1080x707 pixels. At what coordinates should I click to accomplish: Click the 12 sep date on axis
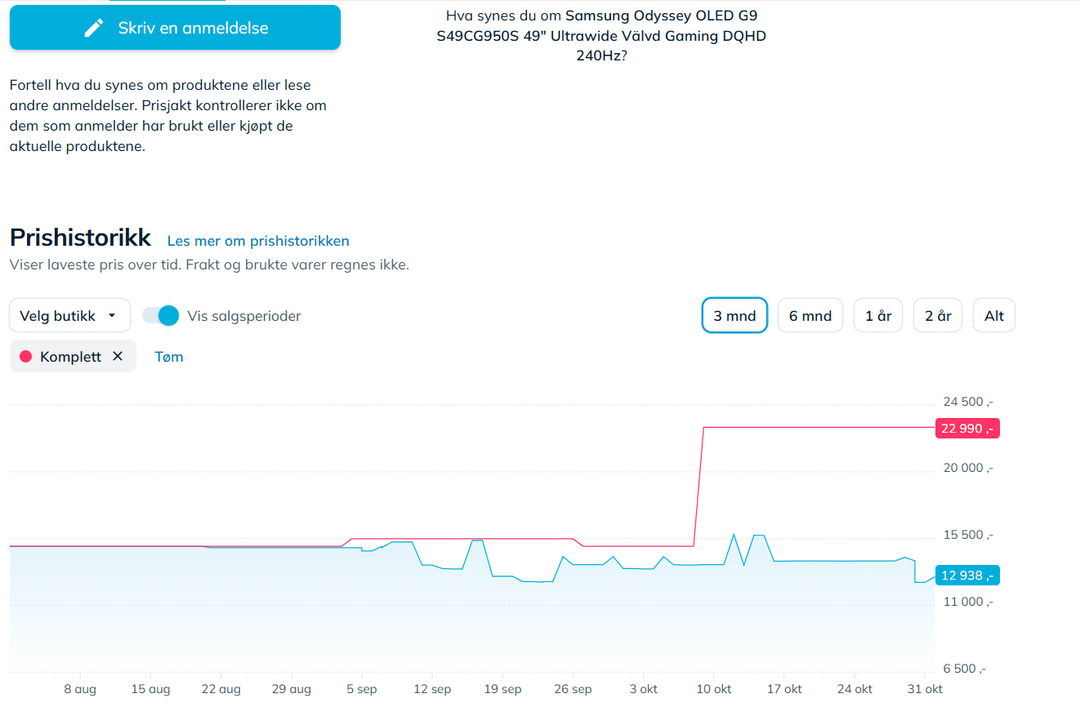pos(432,689)
